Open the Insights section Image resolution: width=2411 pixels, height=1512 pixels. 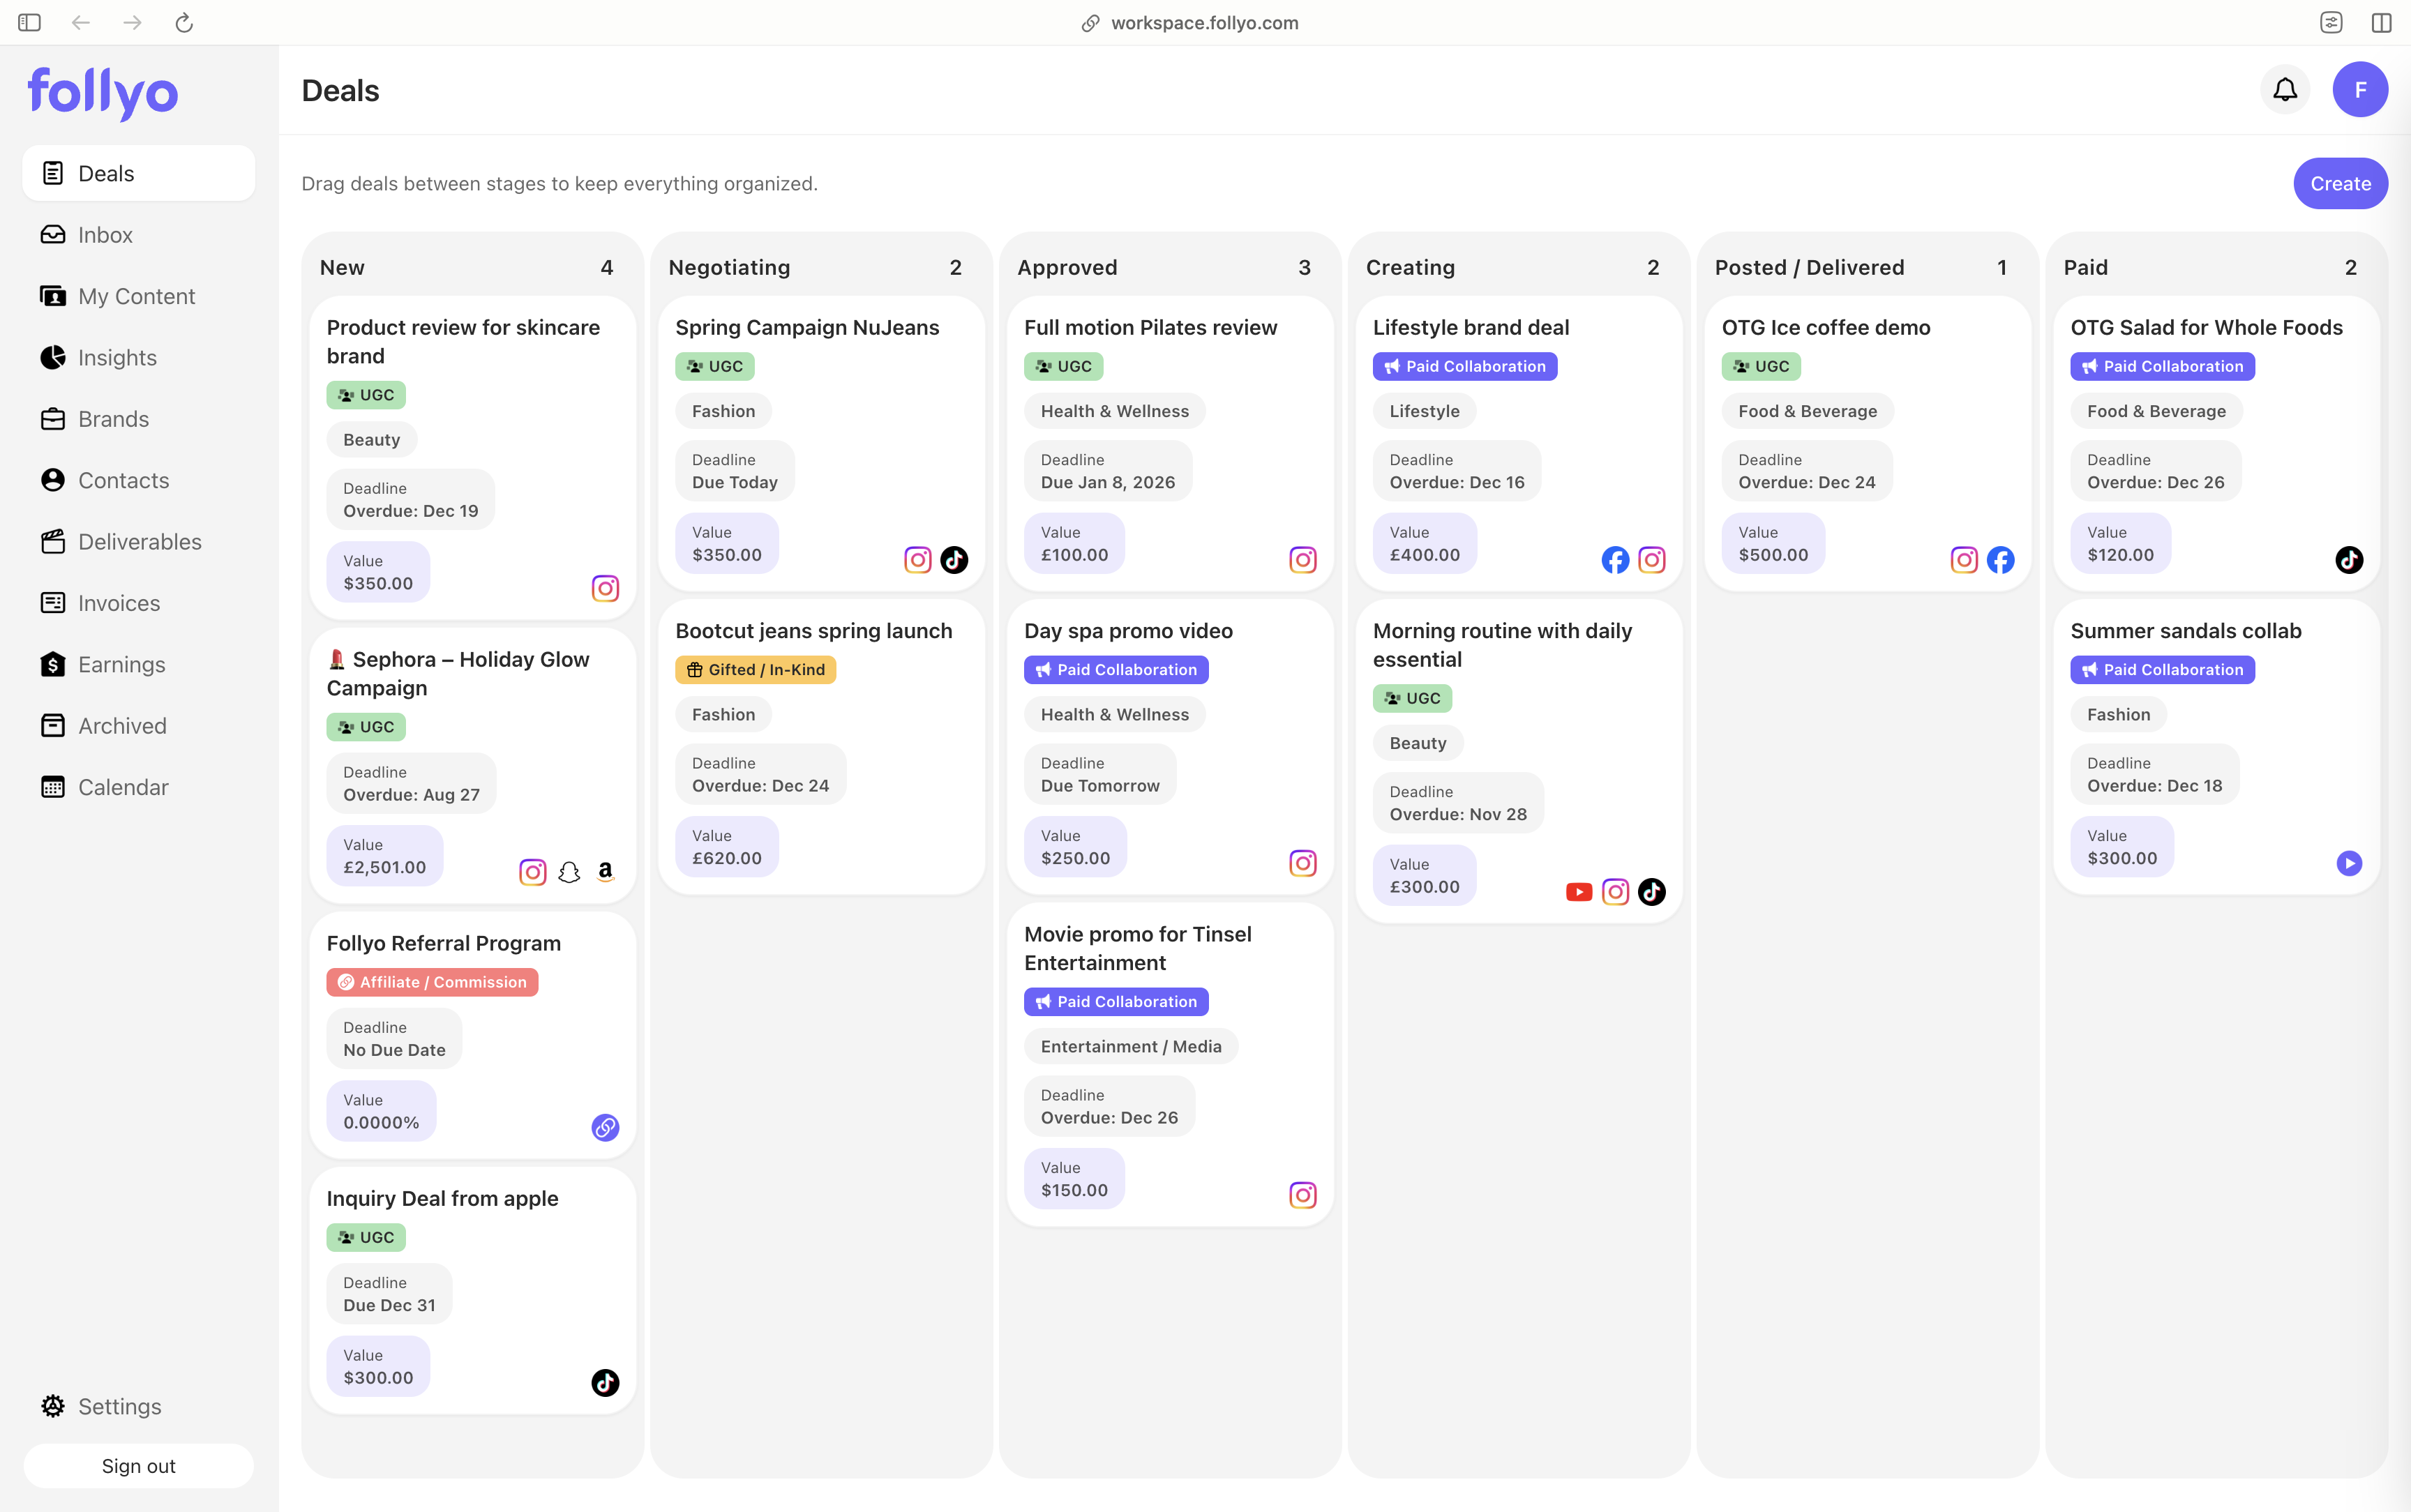(117, 357)
